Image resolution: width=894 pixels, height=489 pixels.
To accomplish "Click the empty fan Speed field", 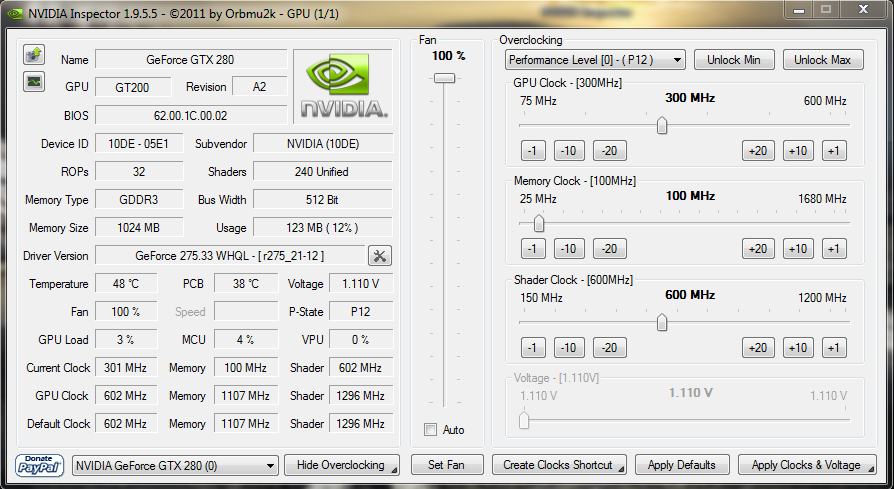I will 246,312.
